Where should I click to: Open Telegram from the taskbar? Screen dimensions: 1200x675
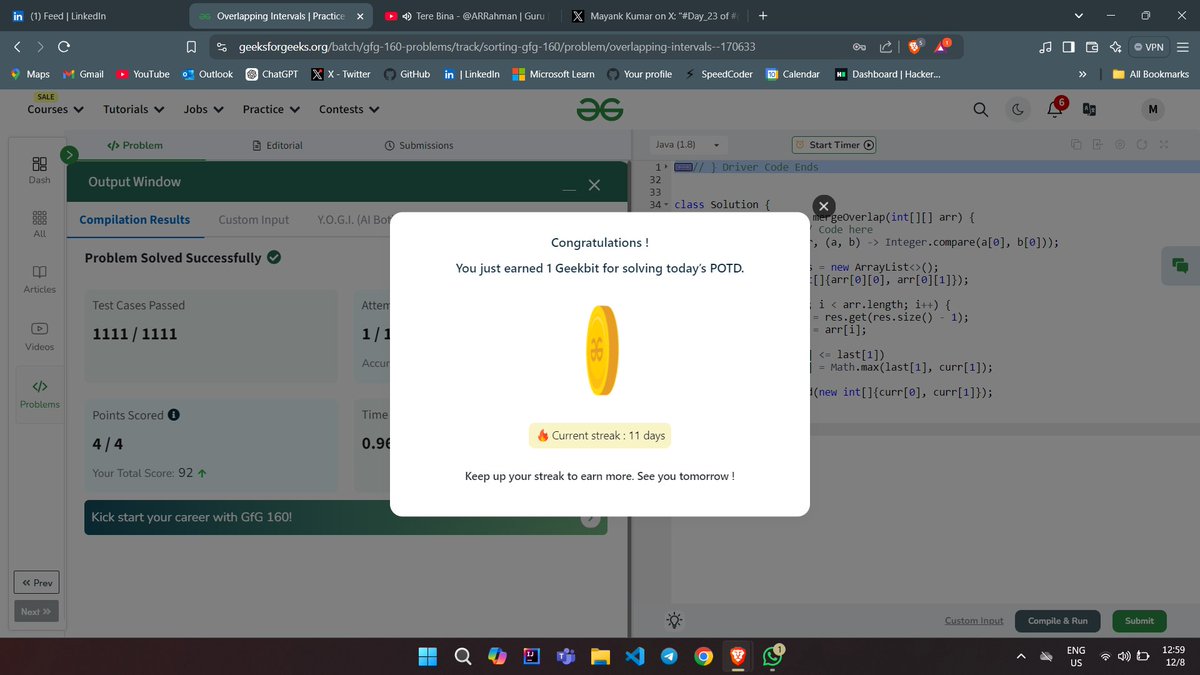pos(669,656)
